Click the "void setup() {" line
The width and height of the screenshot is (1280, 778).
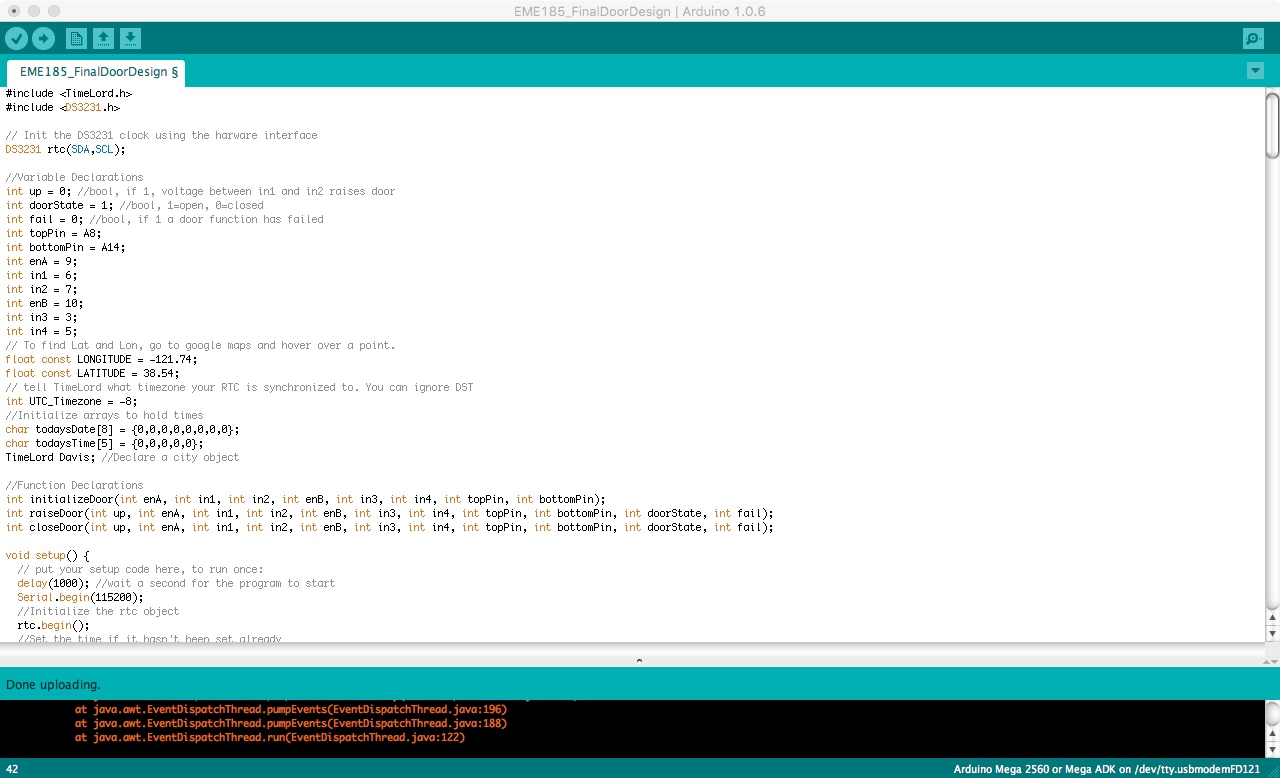point(47,555)
